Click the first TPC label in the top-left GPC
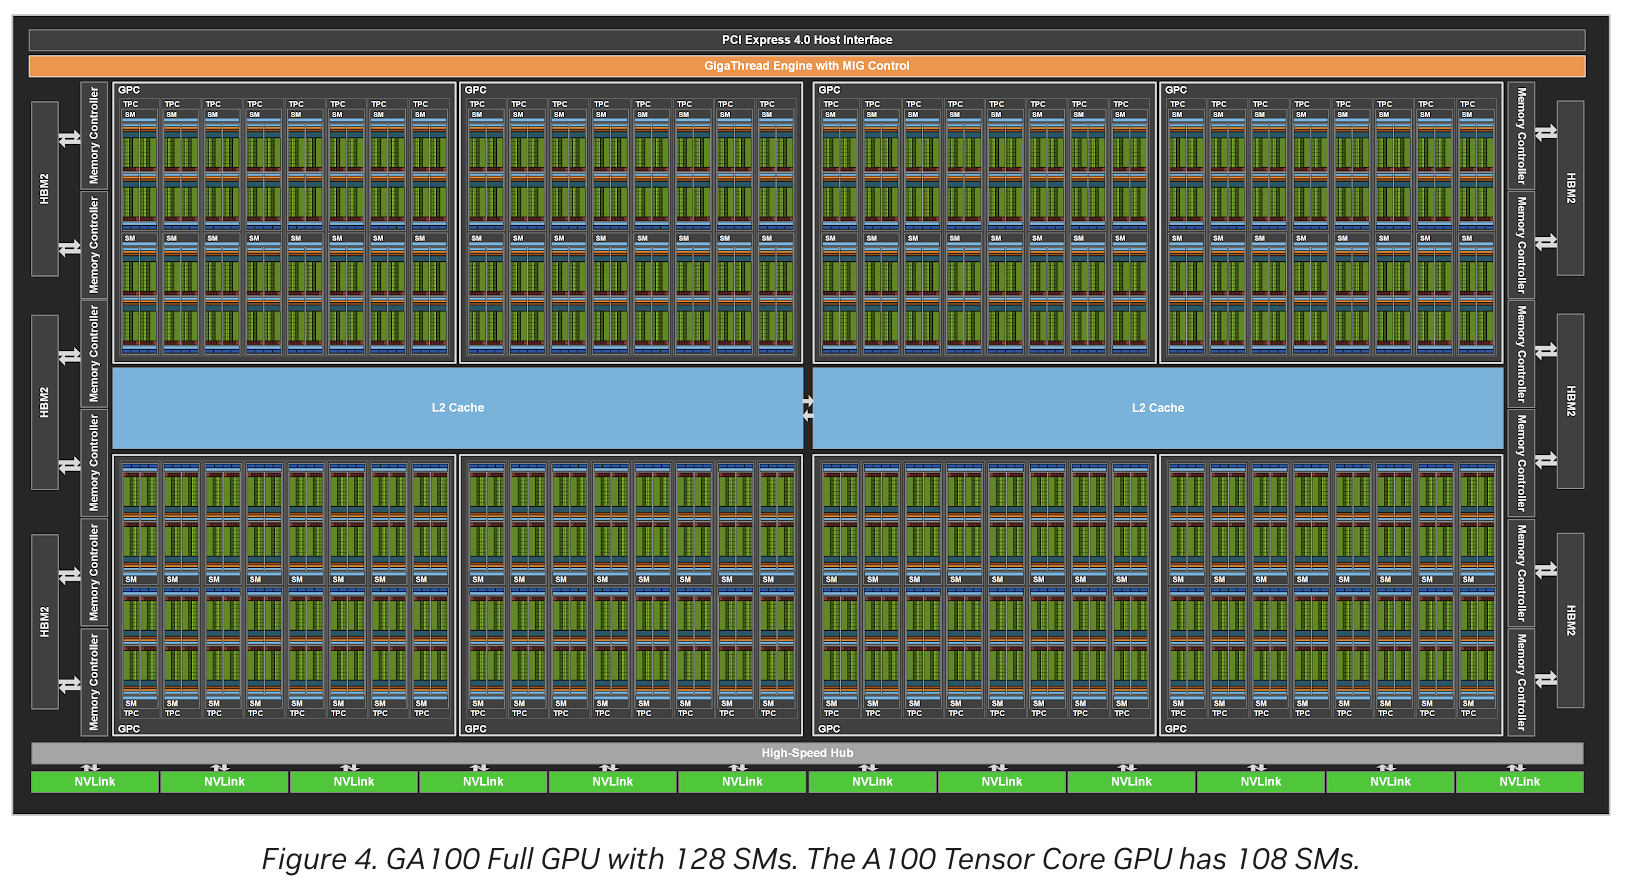This screenshot has width=1626, height=886. (x=131, y=104)
